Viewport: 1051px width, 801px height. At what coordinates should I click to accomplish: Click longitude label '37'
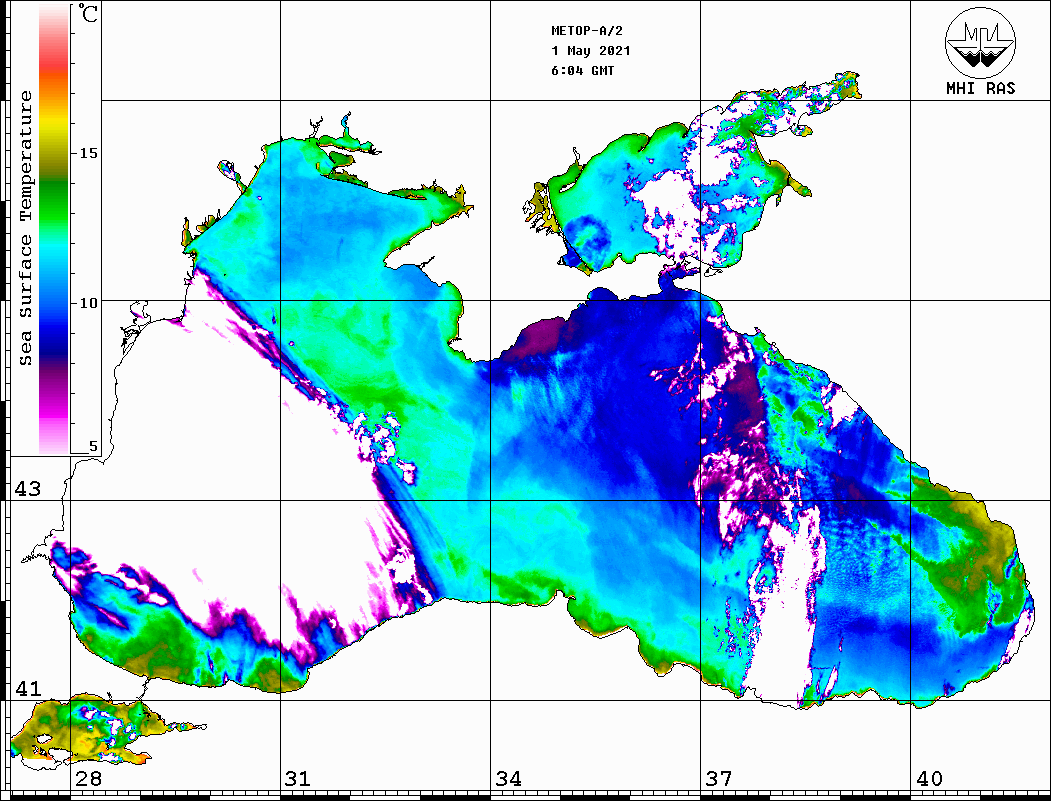point(719,778)
